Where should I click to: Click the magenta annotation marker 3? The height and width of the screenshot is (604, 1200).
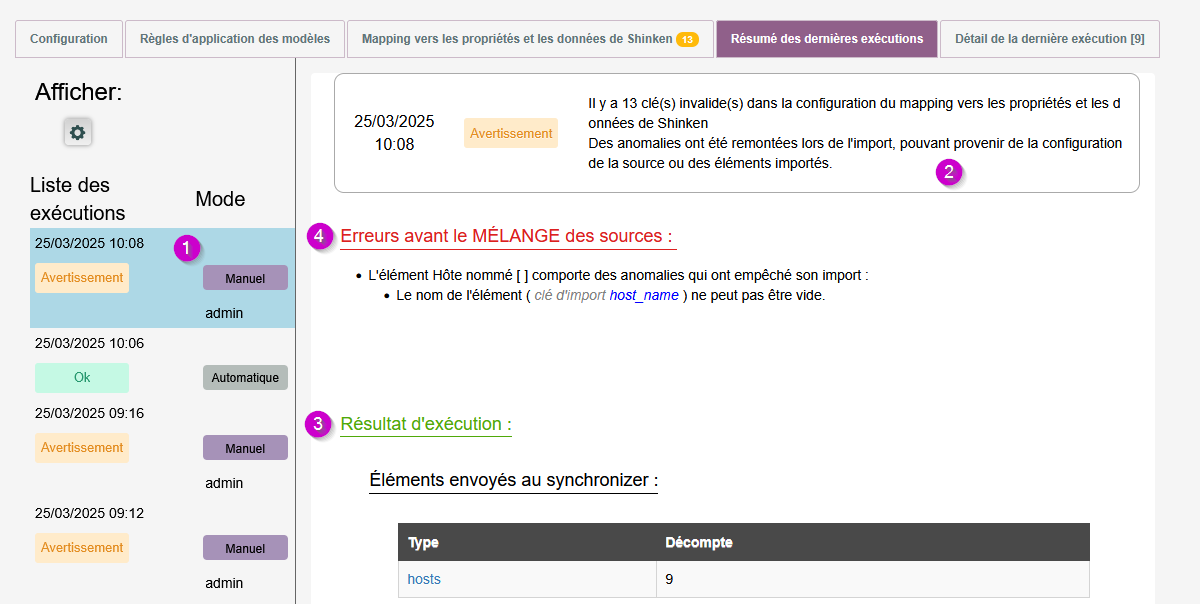click(318, 424)
